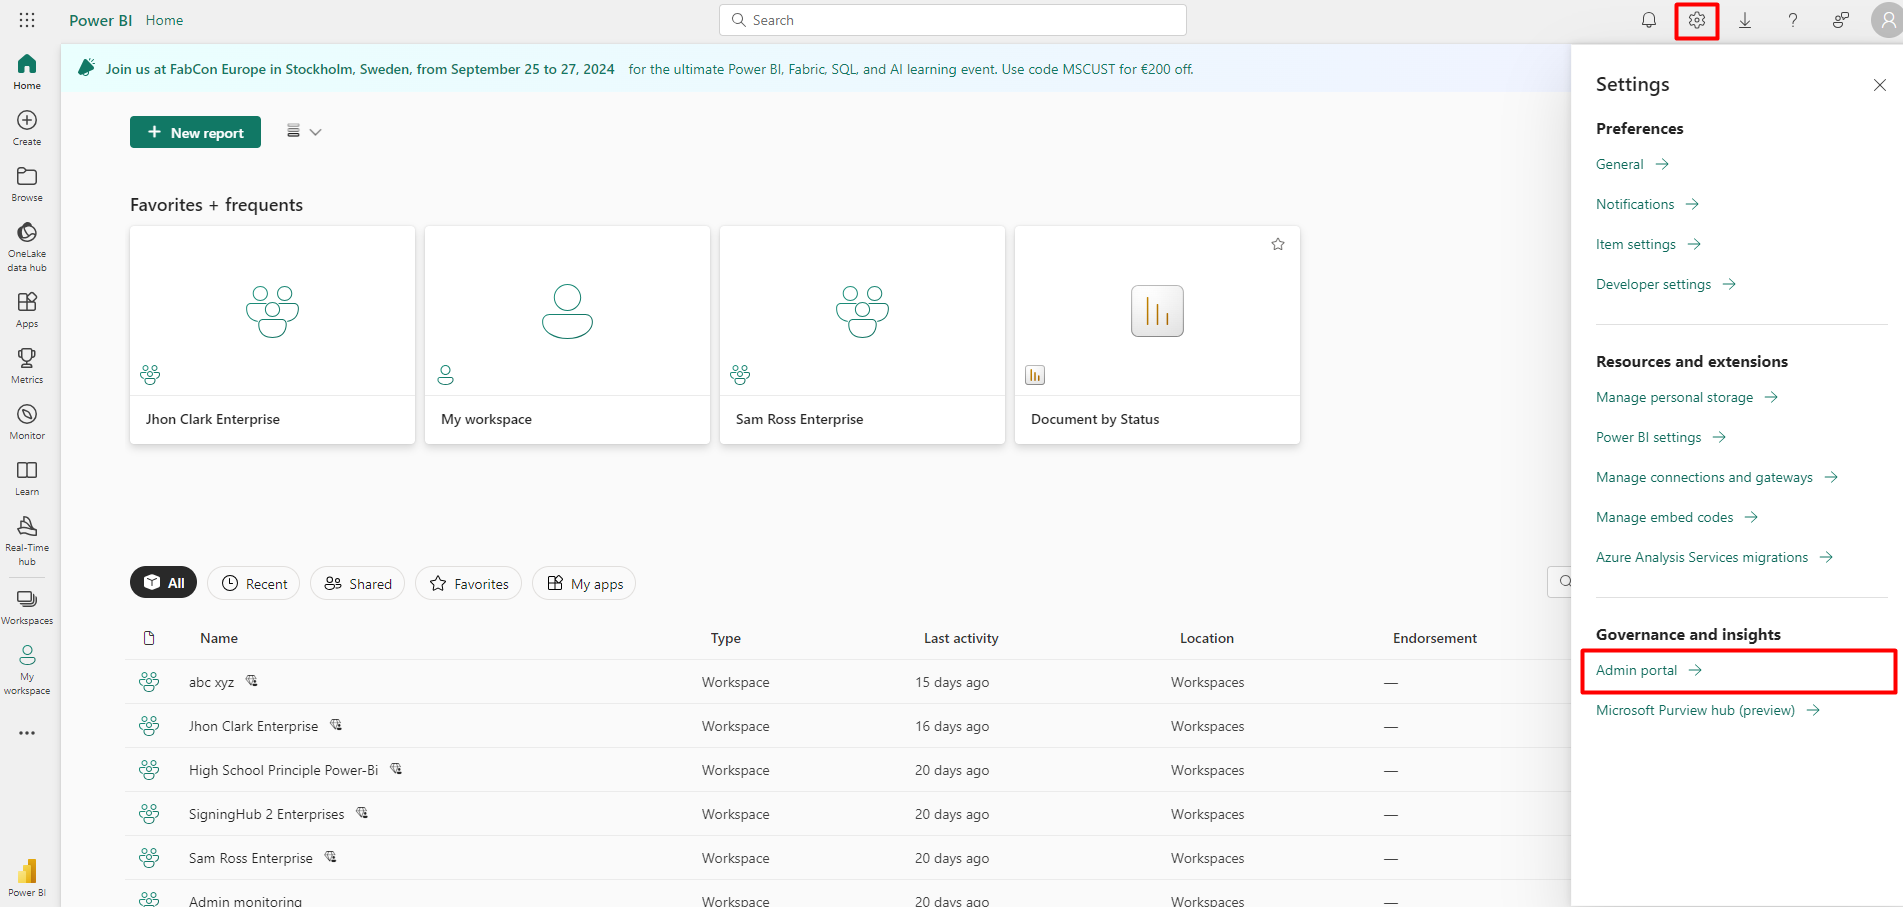The image size is (1903, 907).
Task: Select the Favorites filter tab
Action: pos(469,583)
